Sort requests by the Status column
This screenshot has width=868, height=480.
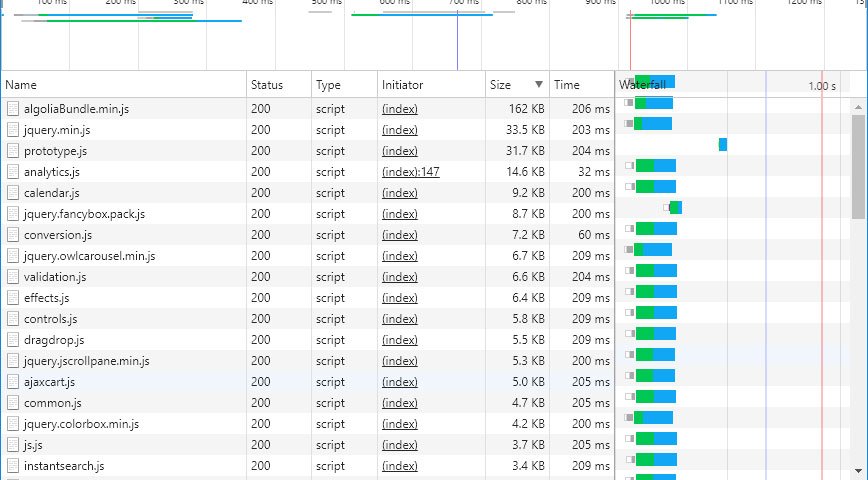point(279,85)
